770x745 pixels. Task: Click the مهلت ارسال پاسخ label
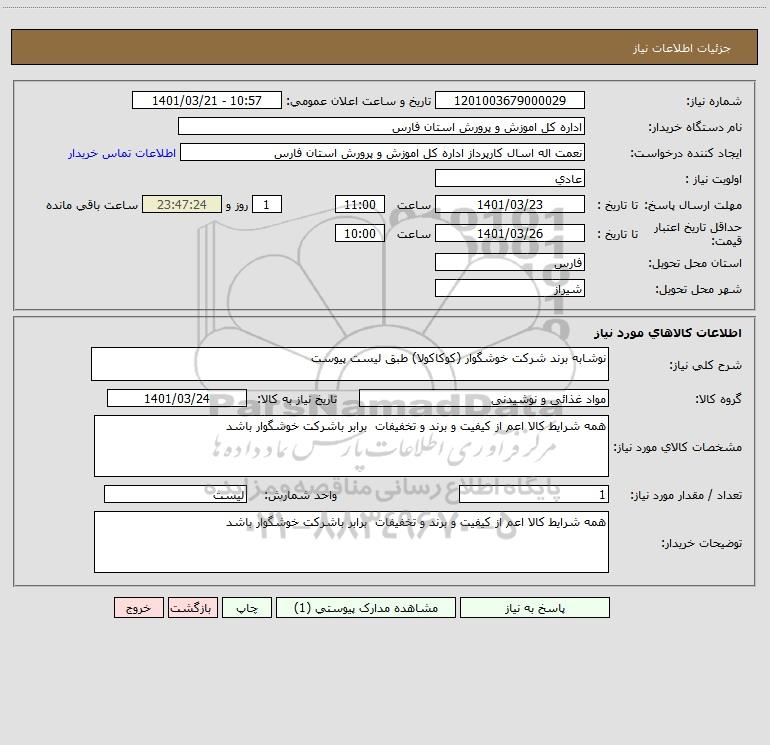coord(693,205)
